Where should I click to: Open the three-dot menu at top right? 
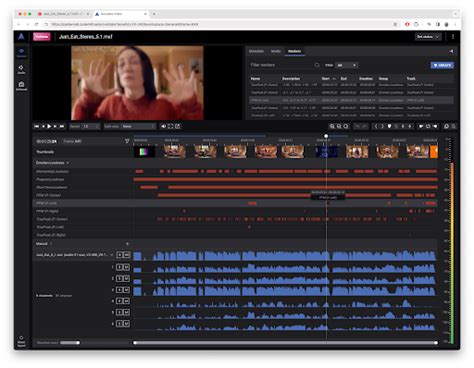click(x=453, y=37)
